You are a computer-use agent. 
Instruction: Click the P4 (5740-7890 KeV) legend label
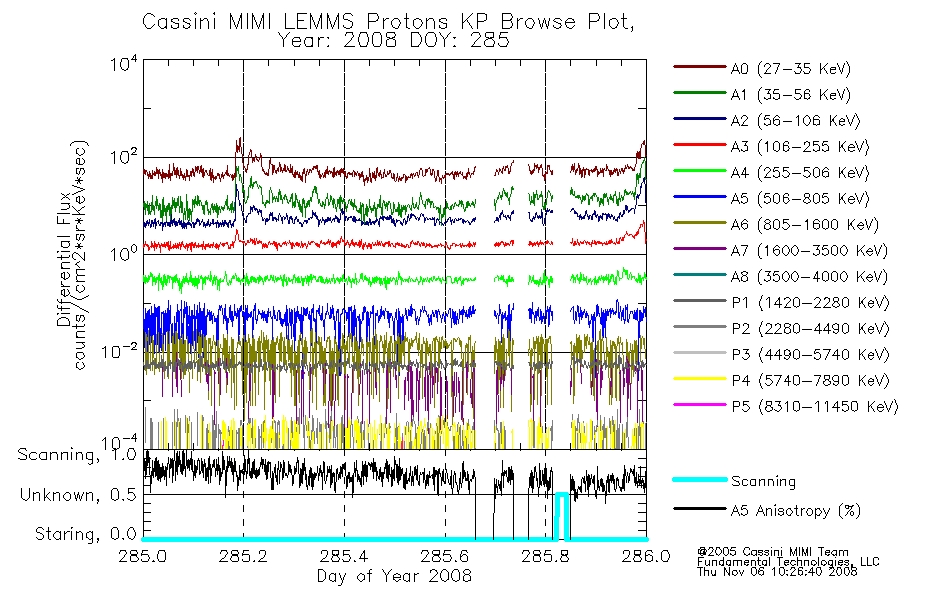pyautogui.click(x=810, y=381)
